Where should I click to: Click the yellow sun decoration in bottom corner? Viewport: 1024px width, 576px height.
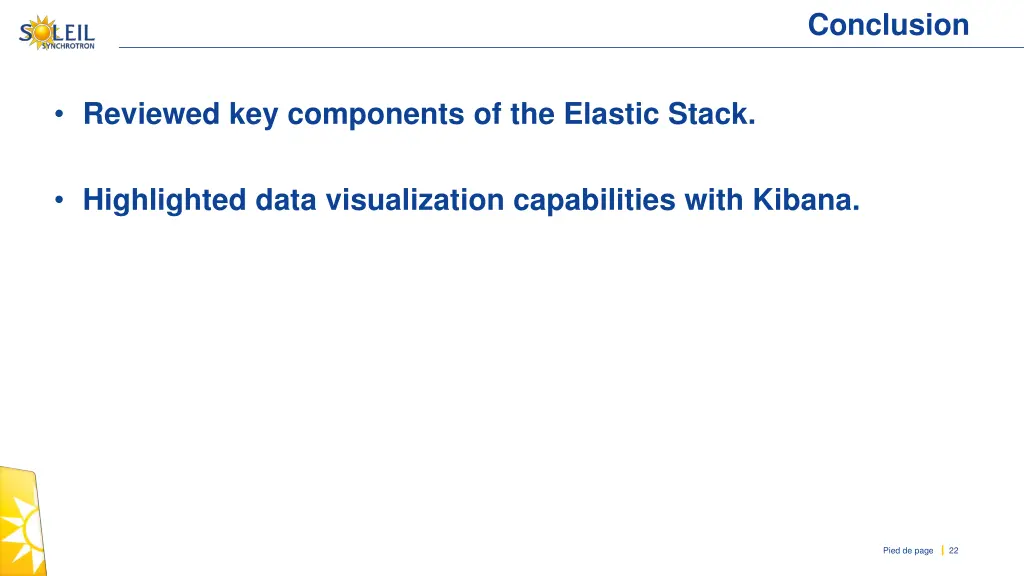pos(23,521)
